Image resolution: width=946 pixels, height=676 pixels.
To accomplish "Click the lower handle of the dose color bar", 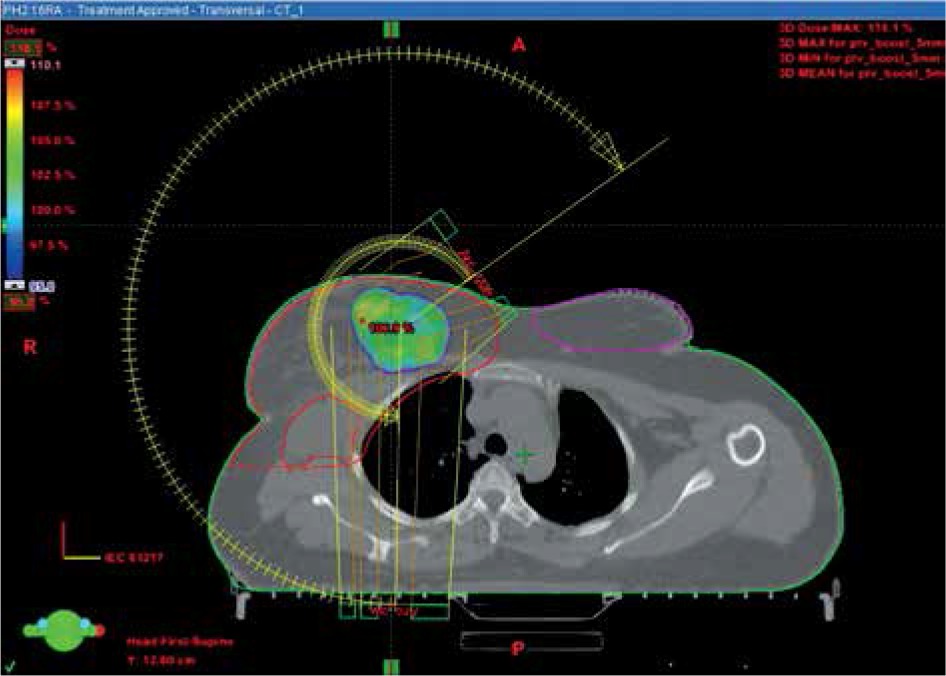I will coord(16,285).
